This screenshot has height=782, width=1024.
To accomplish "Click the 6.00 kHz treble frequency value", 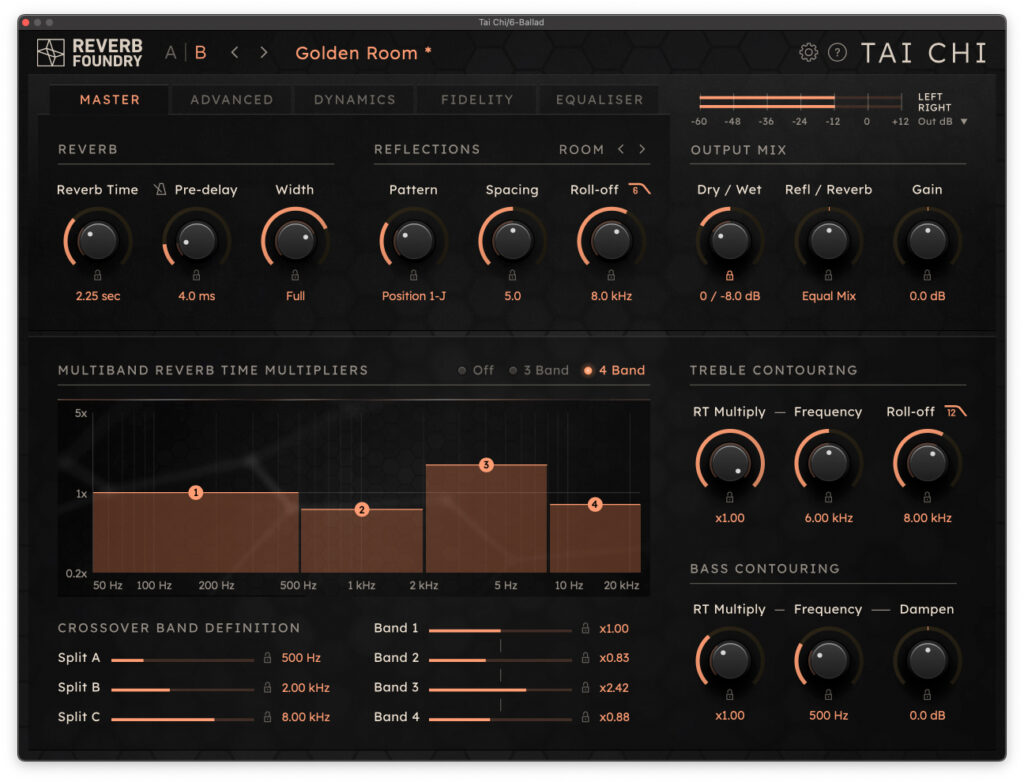I will [x=829, y=518].
